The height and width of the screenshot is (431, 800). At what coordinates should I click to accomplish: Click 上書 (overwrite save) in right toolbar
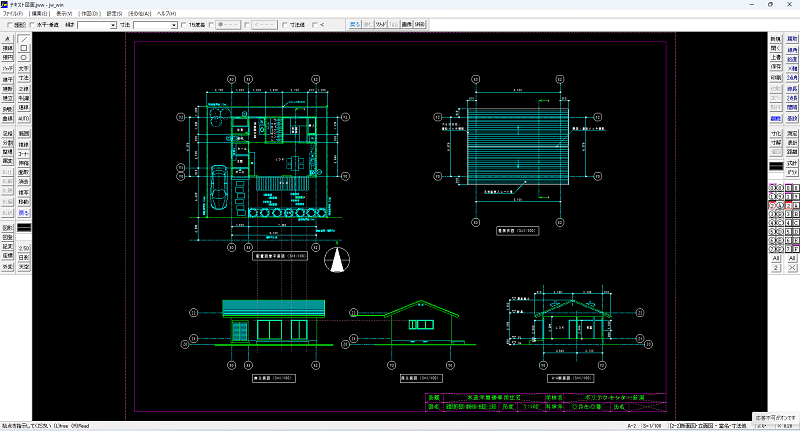click(x=776, y=58)
